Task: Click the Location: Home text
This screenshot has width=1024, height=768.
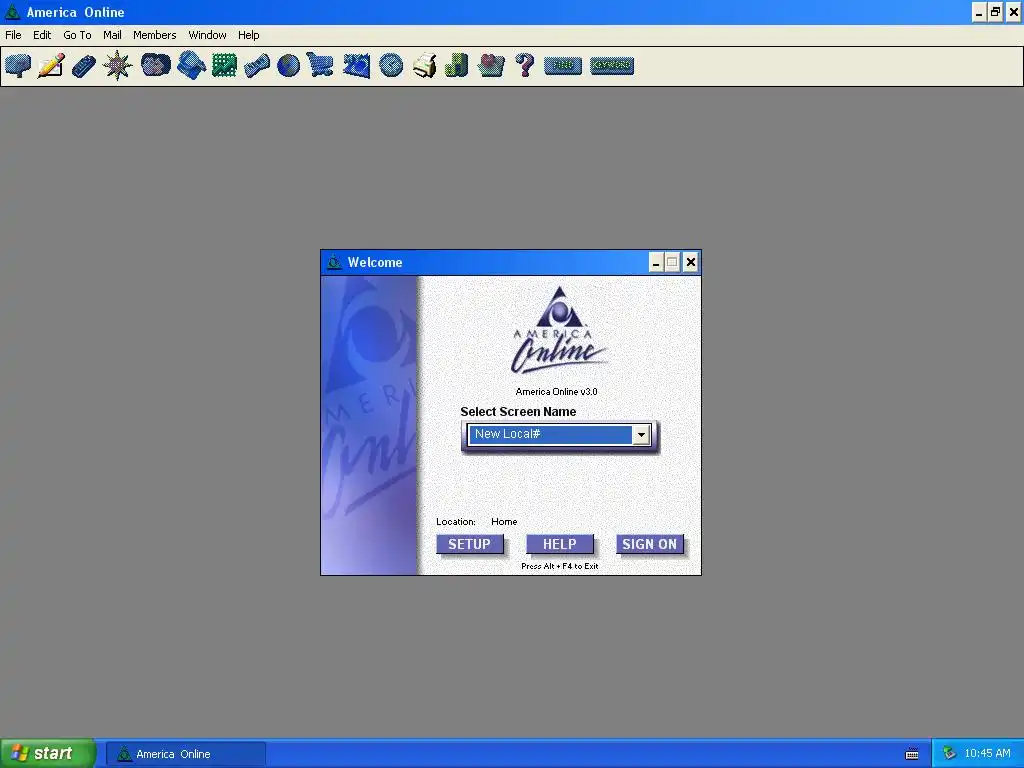Action: (x=477, y=522)
